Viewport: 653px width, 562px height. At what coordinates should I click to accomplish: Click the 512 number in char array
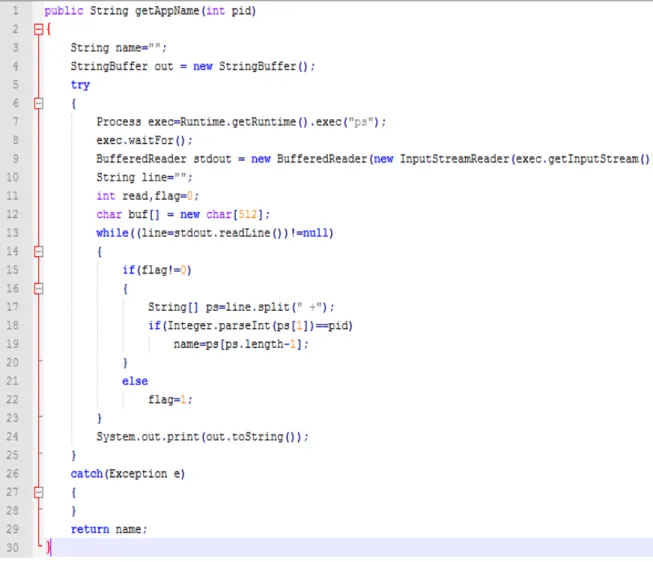point(248,215)
